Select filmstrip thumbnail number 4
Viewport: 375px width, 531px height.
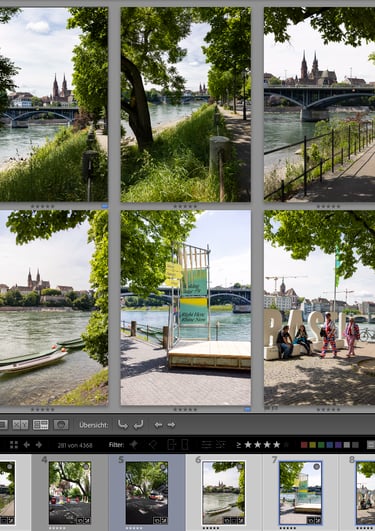coord(70,493)
